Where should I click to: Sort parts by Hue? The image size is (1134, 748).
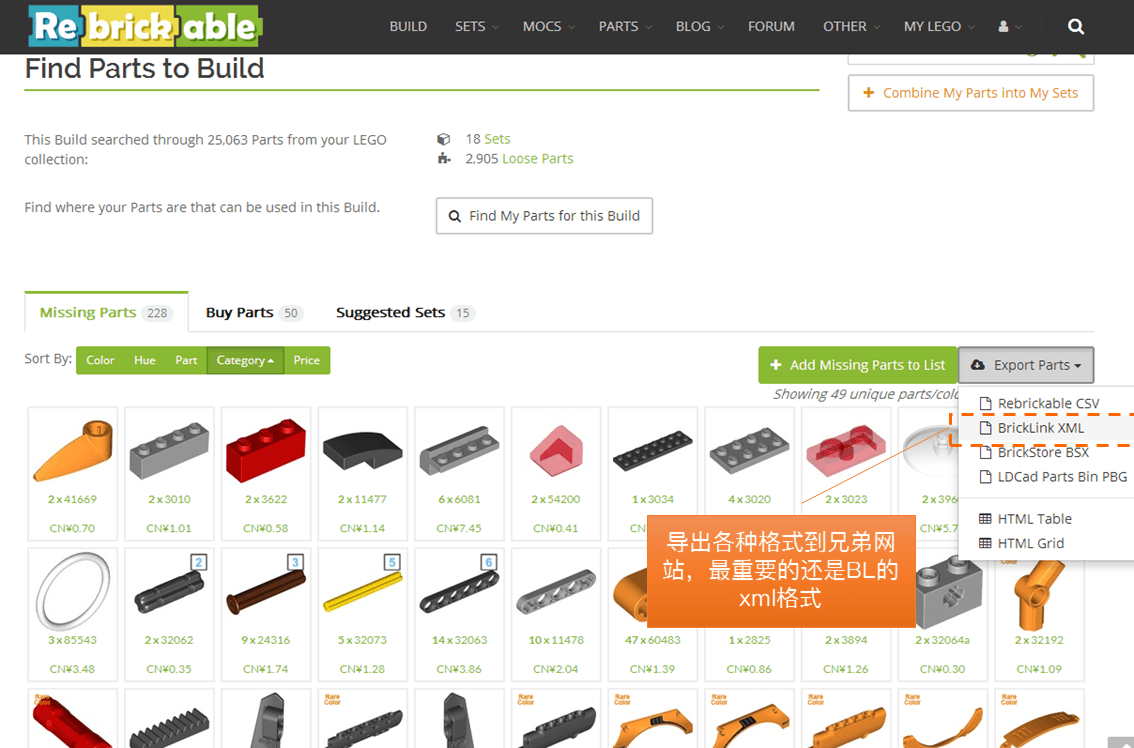pos(145,360)
